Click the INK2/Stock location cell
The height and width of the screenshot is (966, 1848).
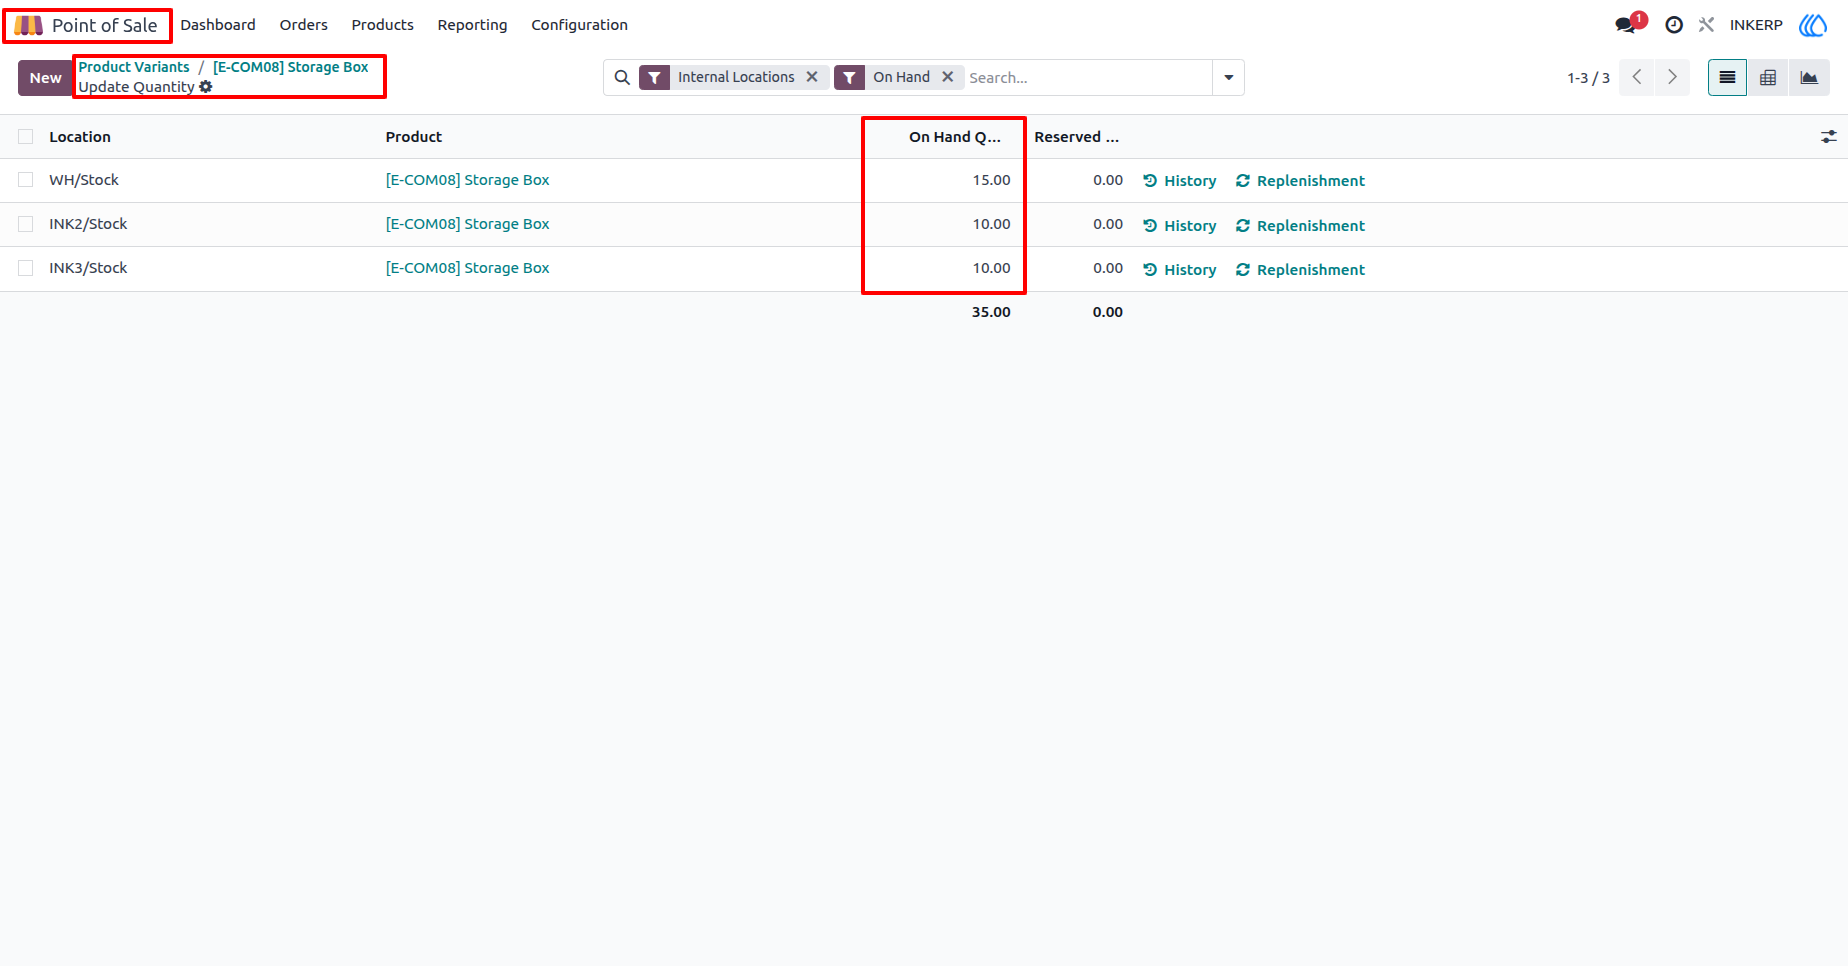pos(88,224)
